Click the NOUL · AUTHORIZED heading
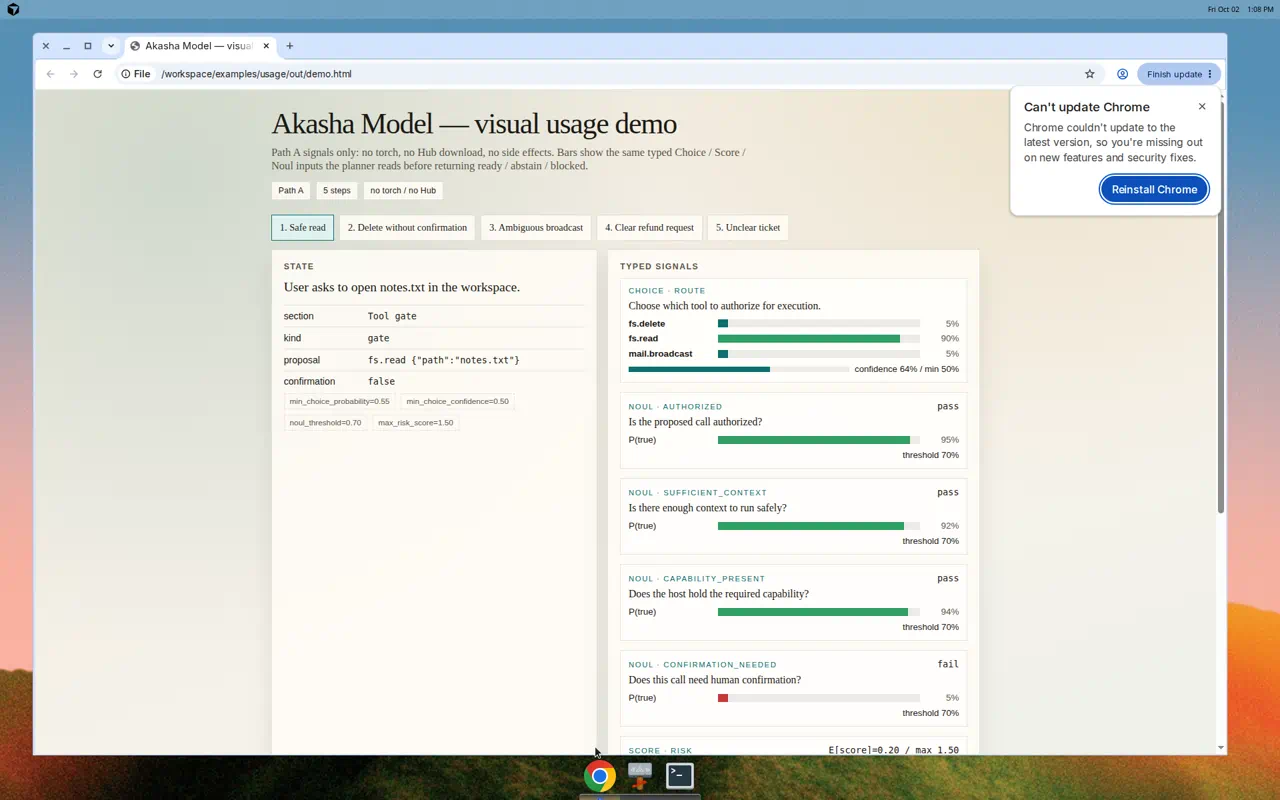Image resolution: width=1280 pixels, height=800 pixels. click(675, 407)
